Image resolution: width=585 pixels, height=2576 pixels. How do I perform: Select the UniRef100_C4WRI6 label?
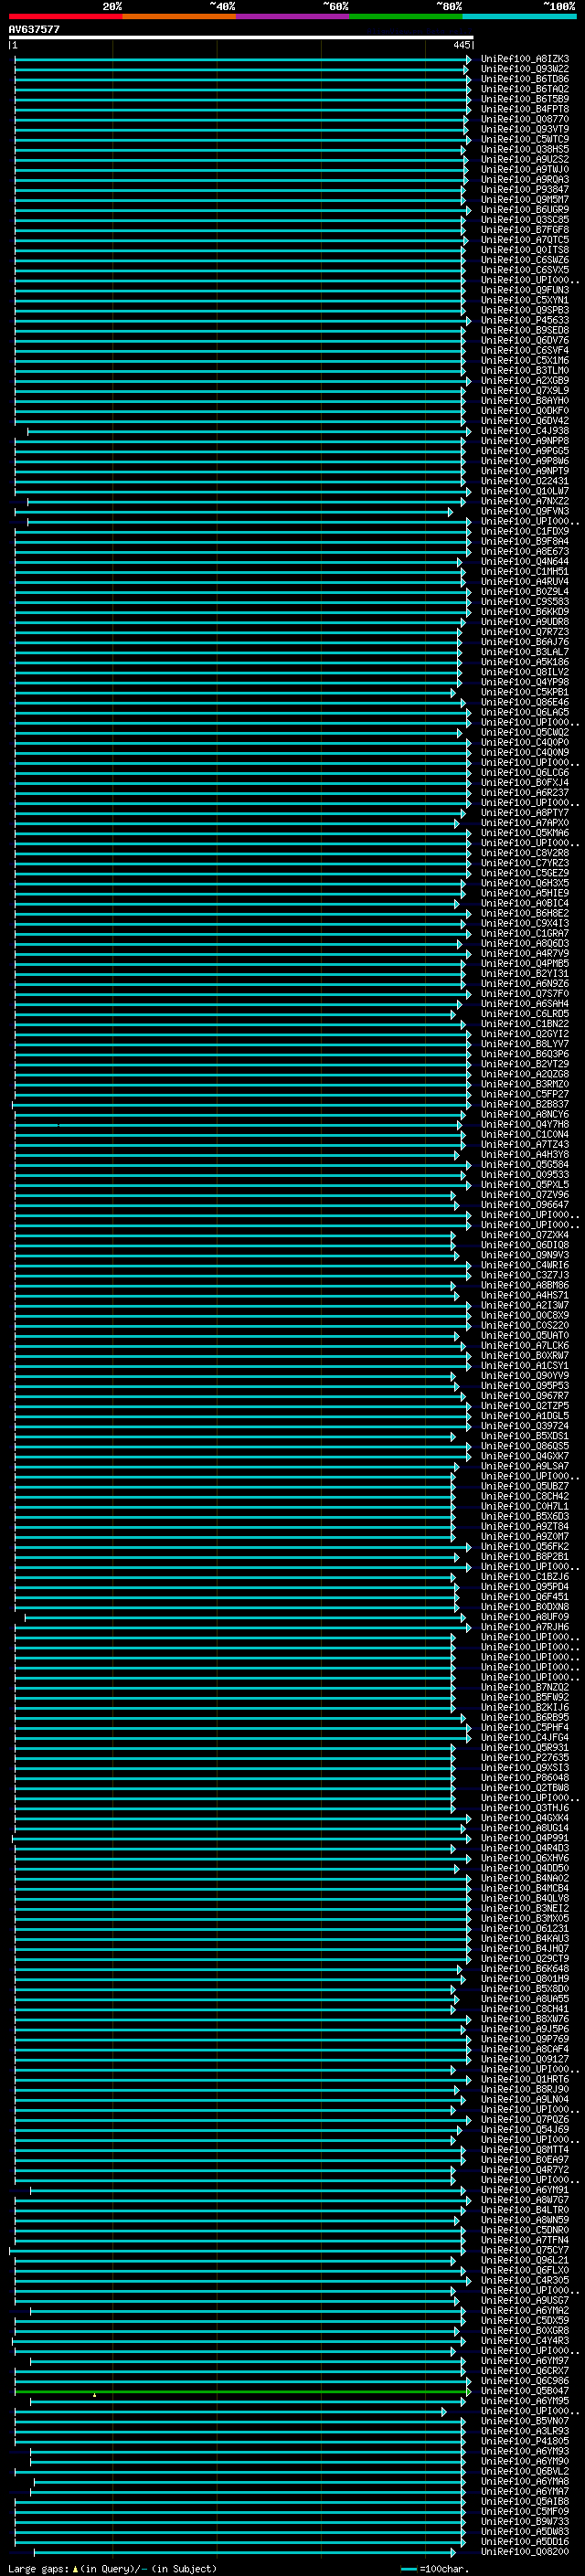coord(525,1265)
